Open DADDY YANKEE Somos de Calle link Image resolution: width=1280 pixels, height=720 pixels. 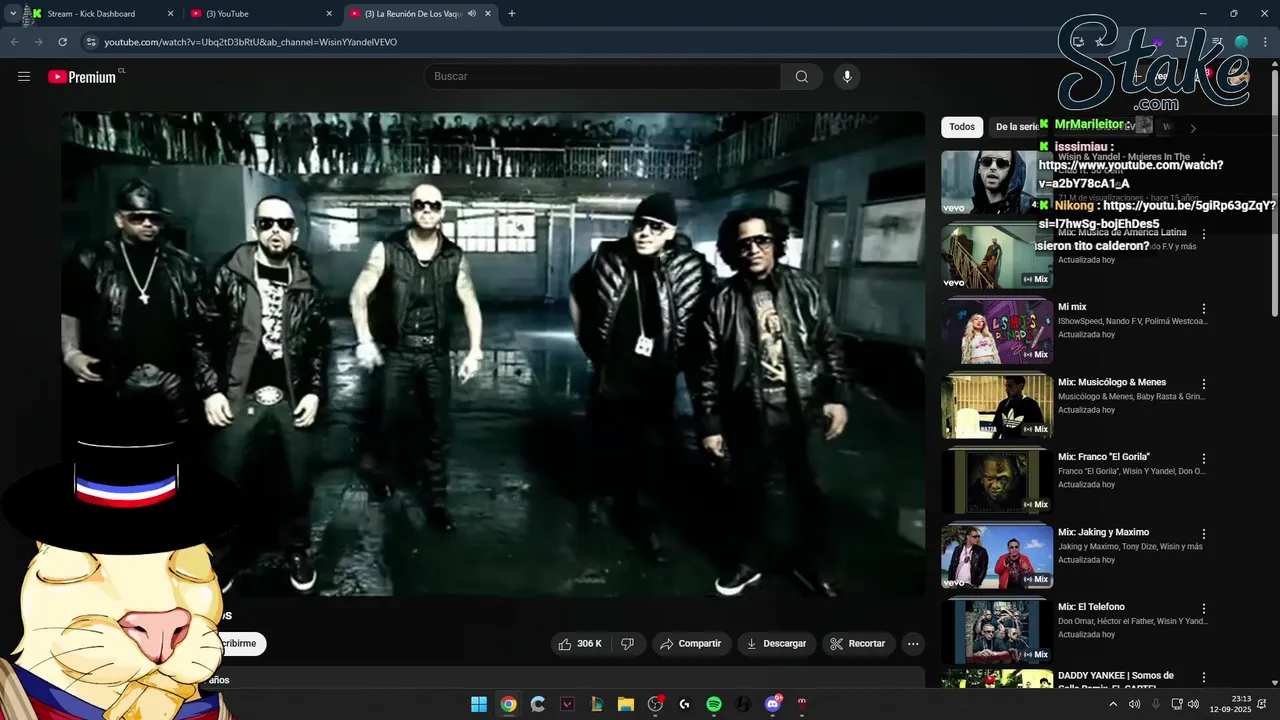1116,680
